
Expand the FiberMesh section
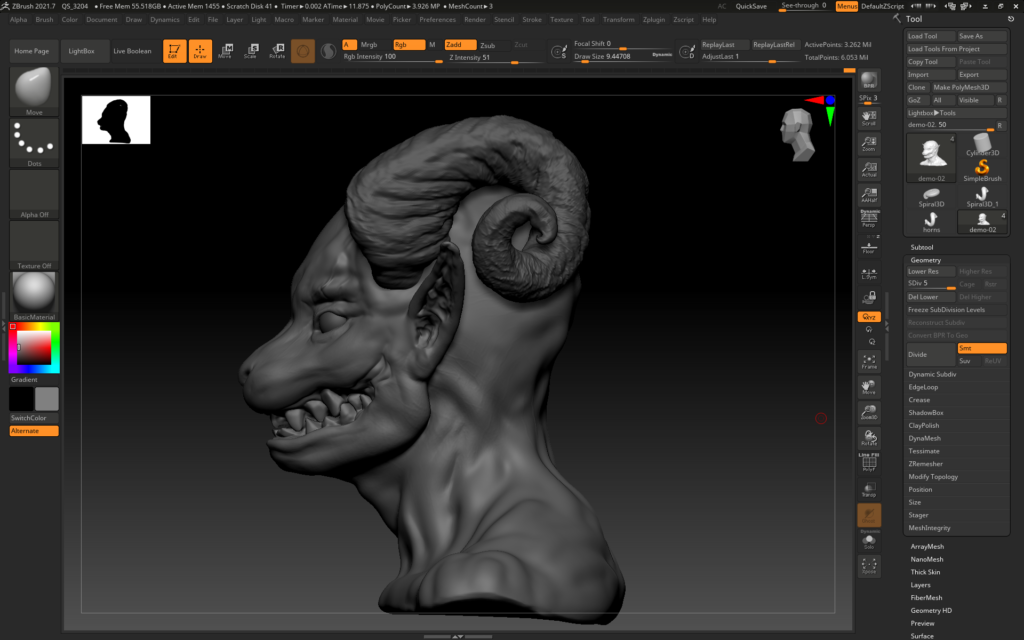pos(926,598)
